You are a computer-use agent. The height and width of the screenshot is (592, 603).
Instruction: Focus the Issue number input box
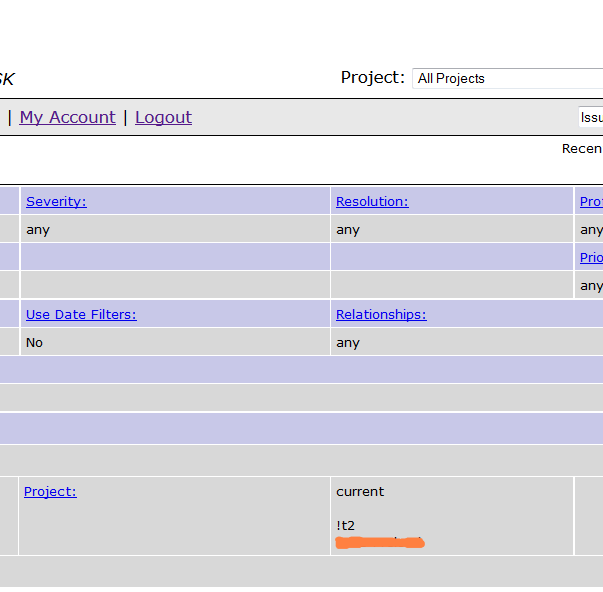pos(590,117)
